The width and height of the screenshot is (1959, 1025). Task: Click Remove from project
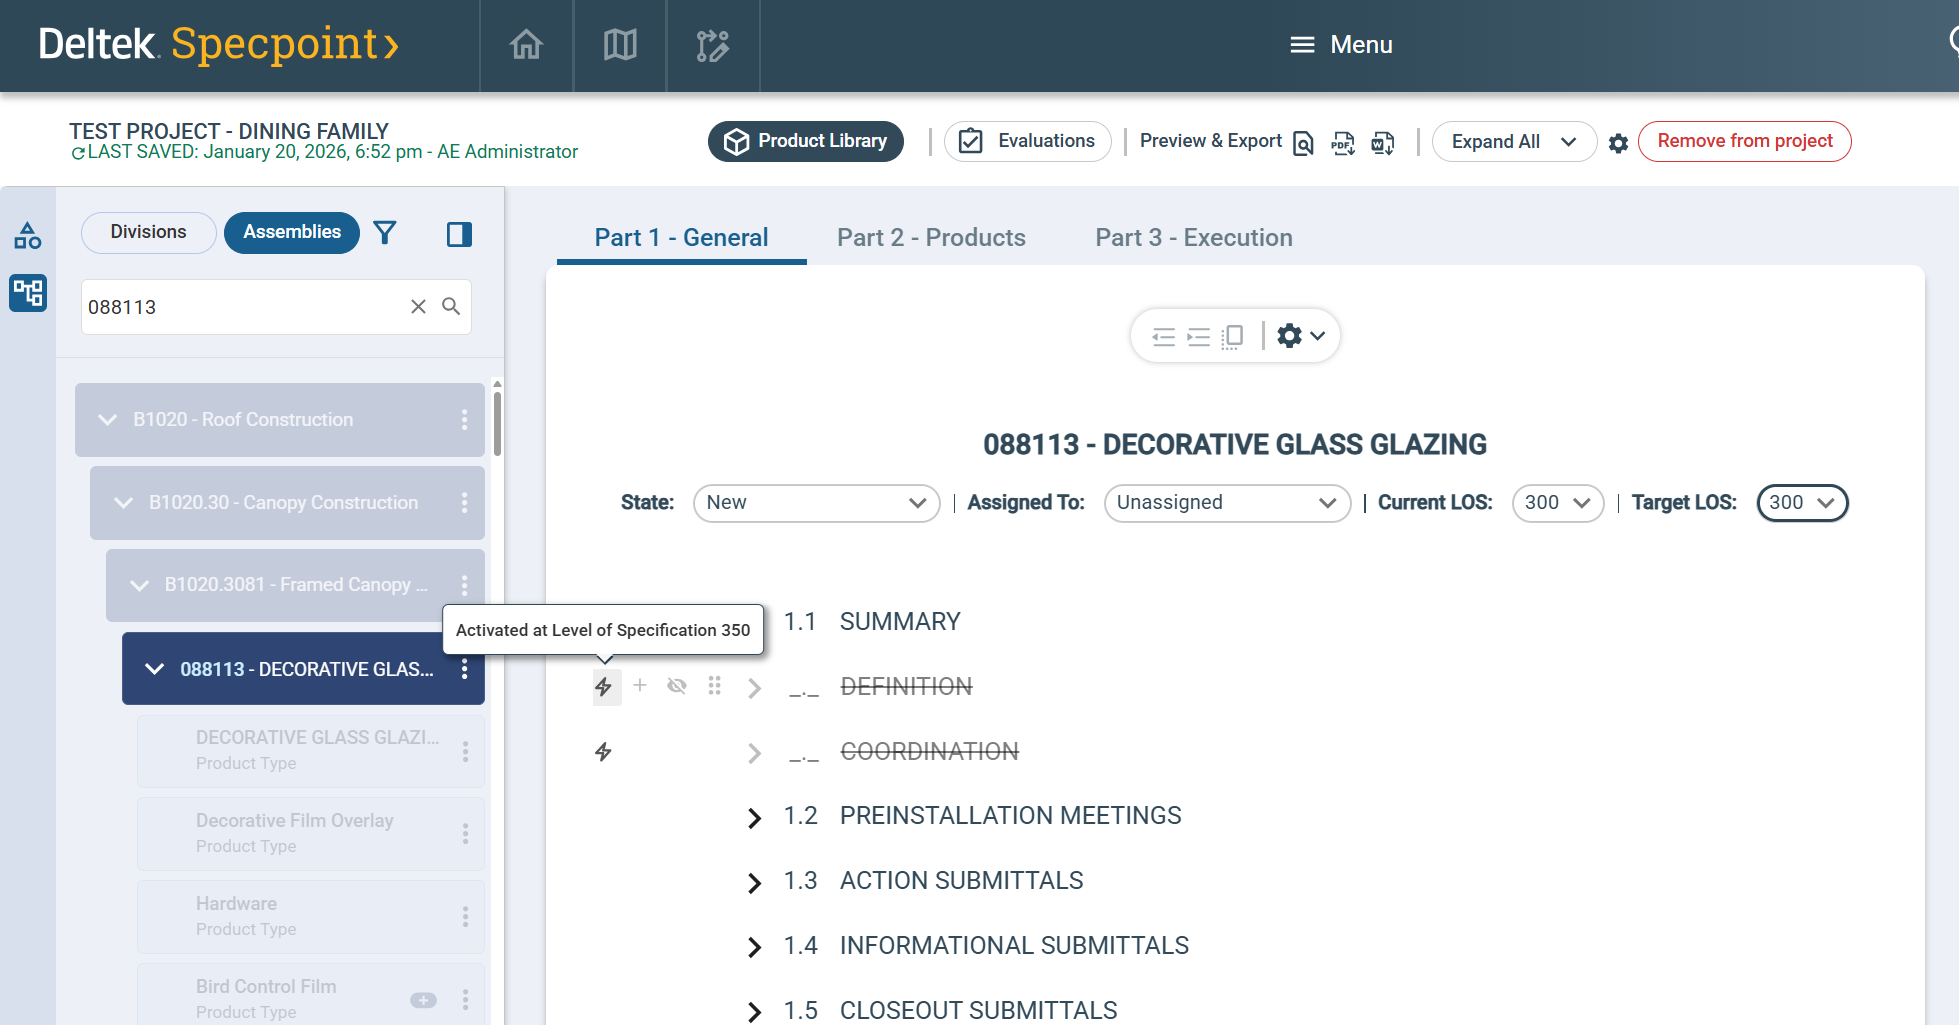point(1745,141)
